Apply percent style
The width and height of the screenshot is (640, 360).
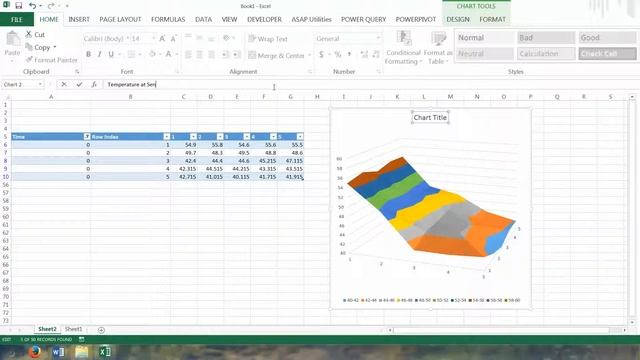click(338, 54)
